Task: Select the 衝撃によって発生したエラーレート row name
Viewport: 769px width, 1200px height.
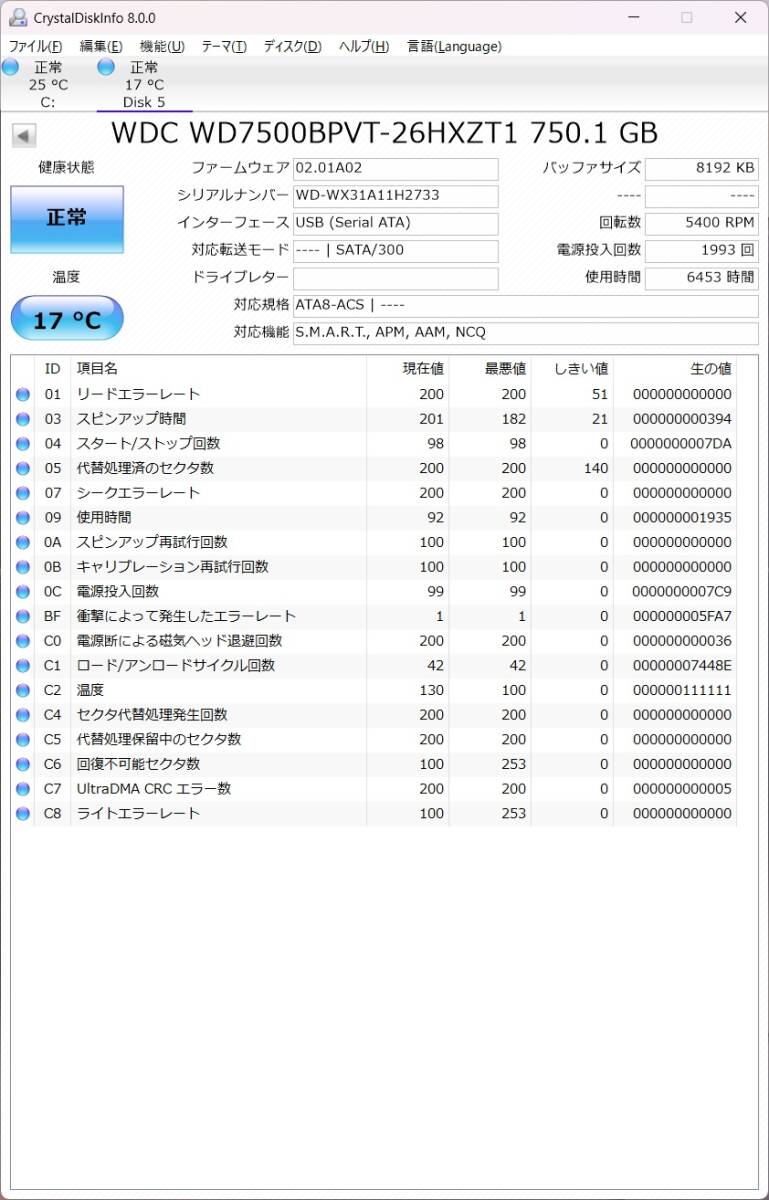Action: 186,617
